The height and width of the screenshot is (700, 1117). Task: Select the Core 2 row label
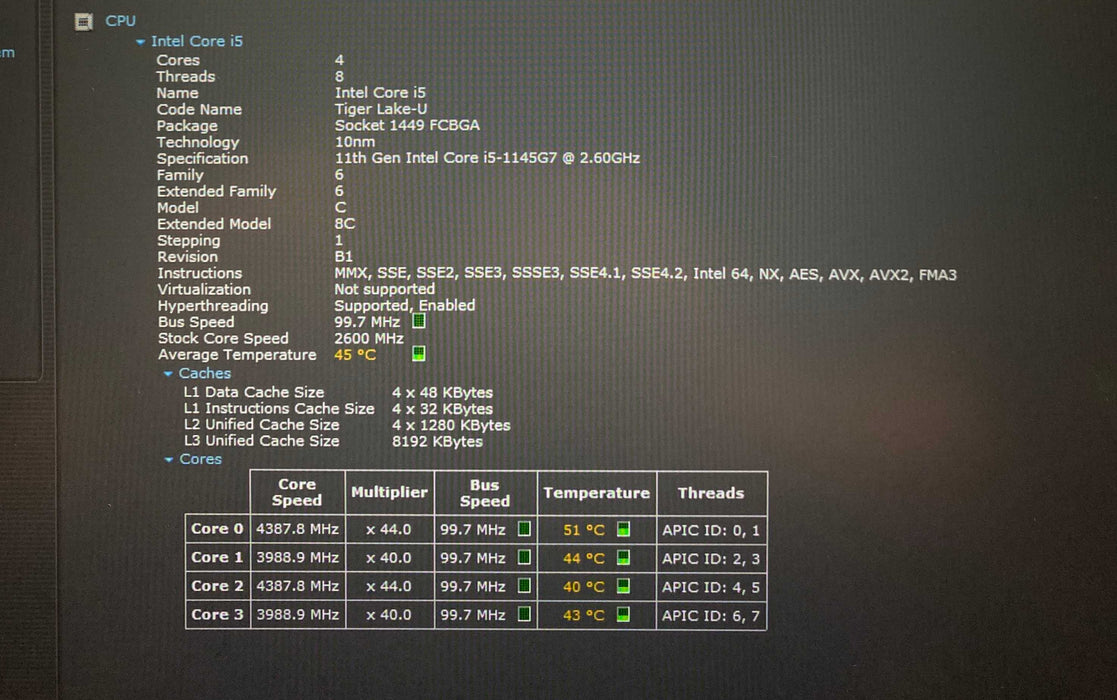217,586
